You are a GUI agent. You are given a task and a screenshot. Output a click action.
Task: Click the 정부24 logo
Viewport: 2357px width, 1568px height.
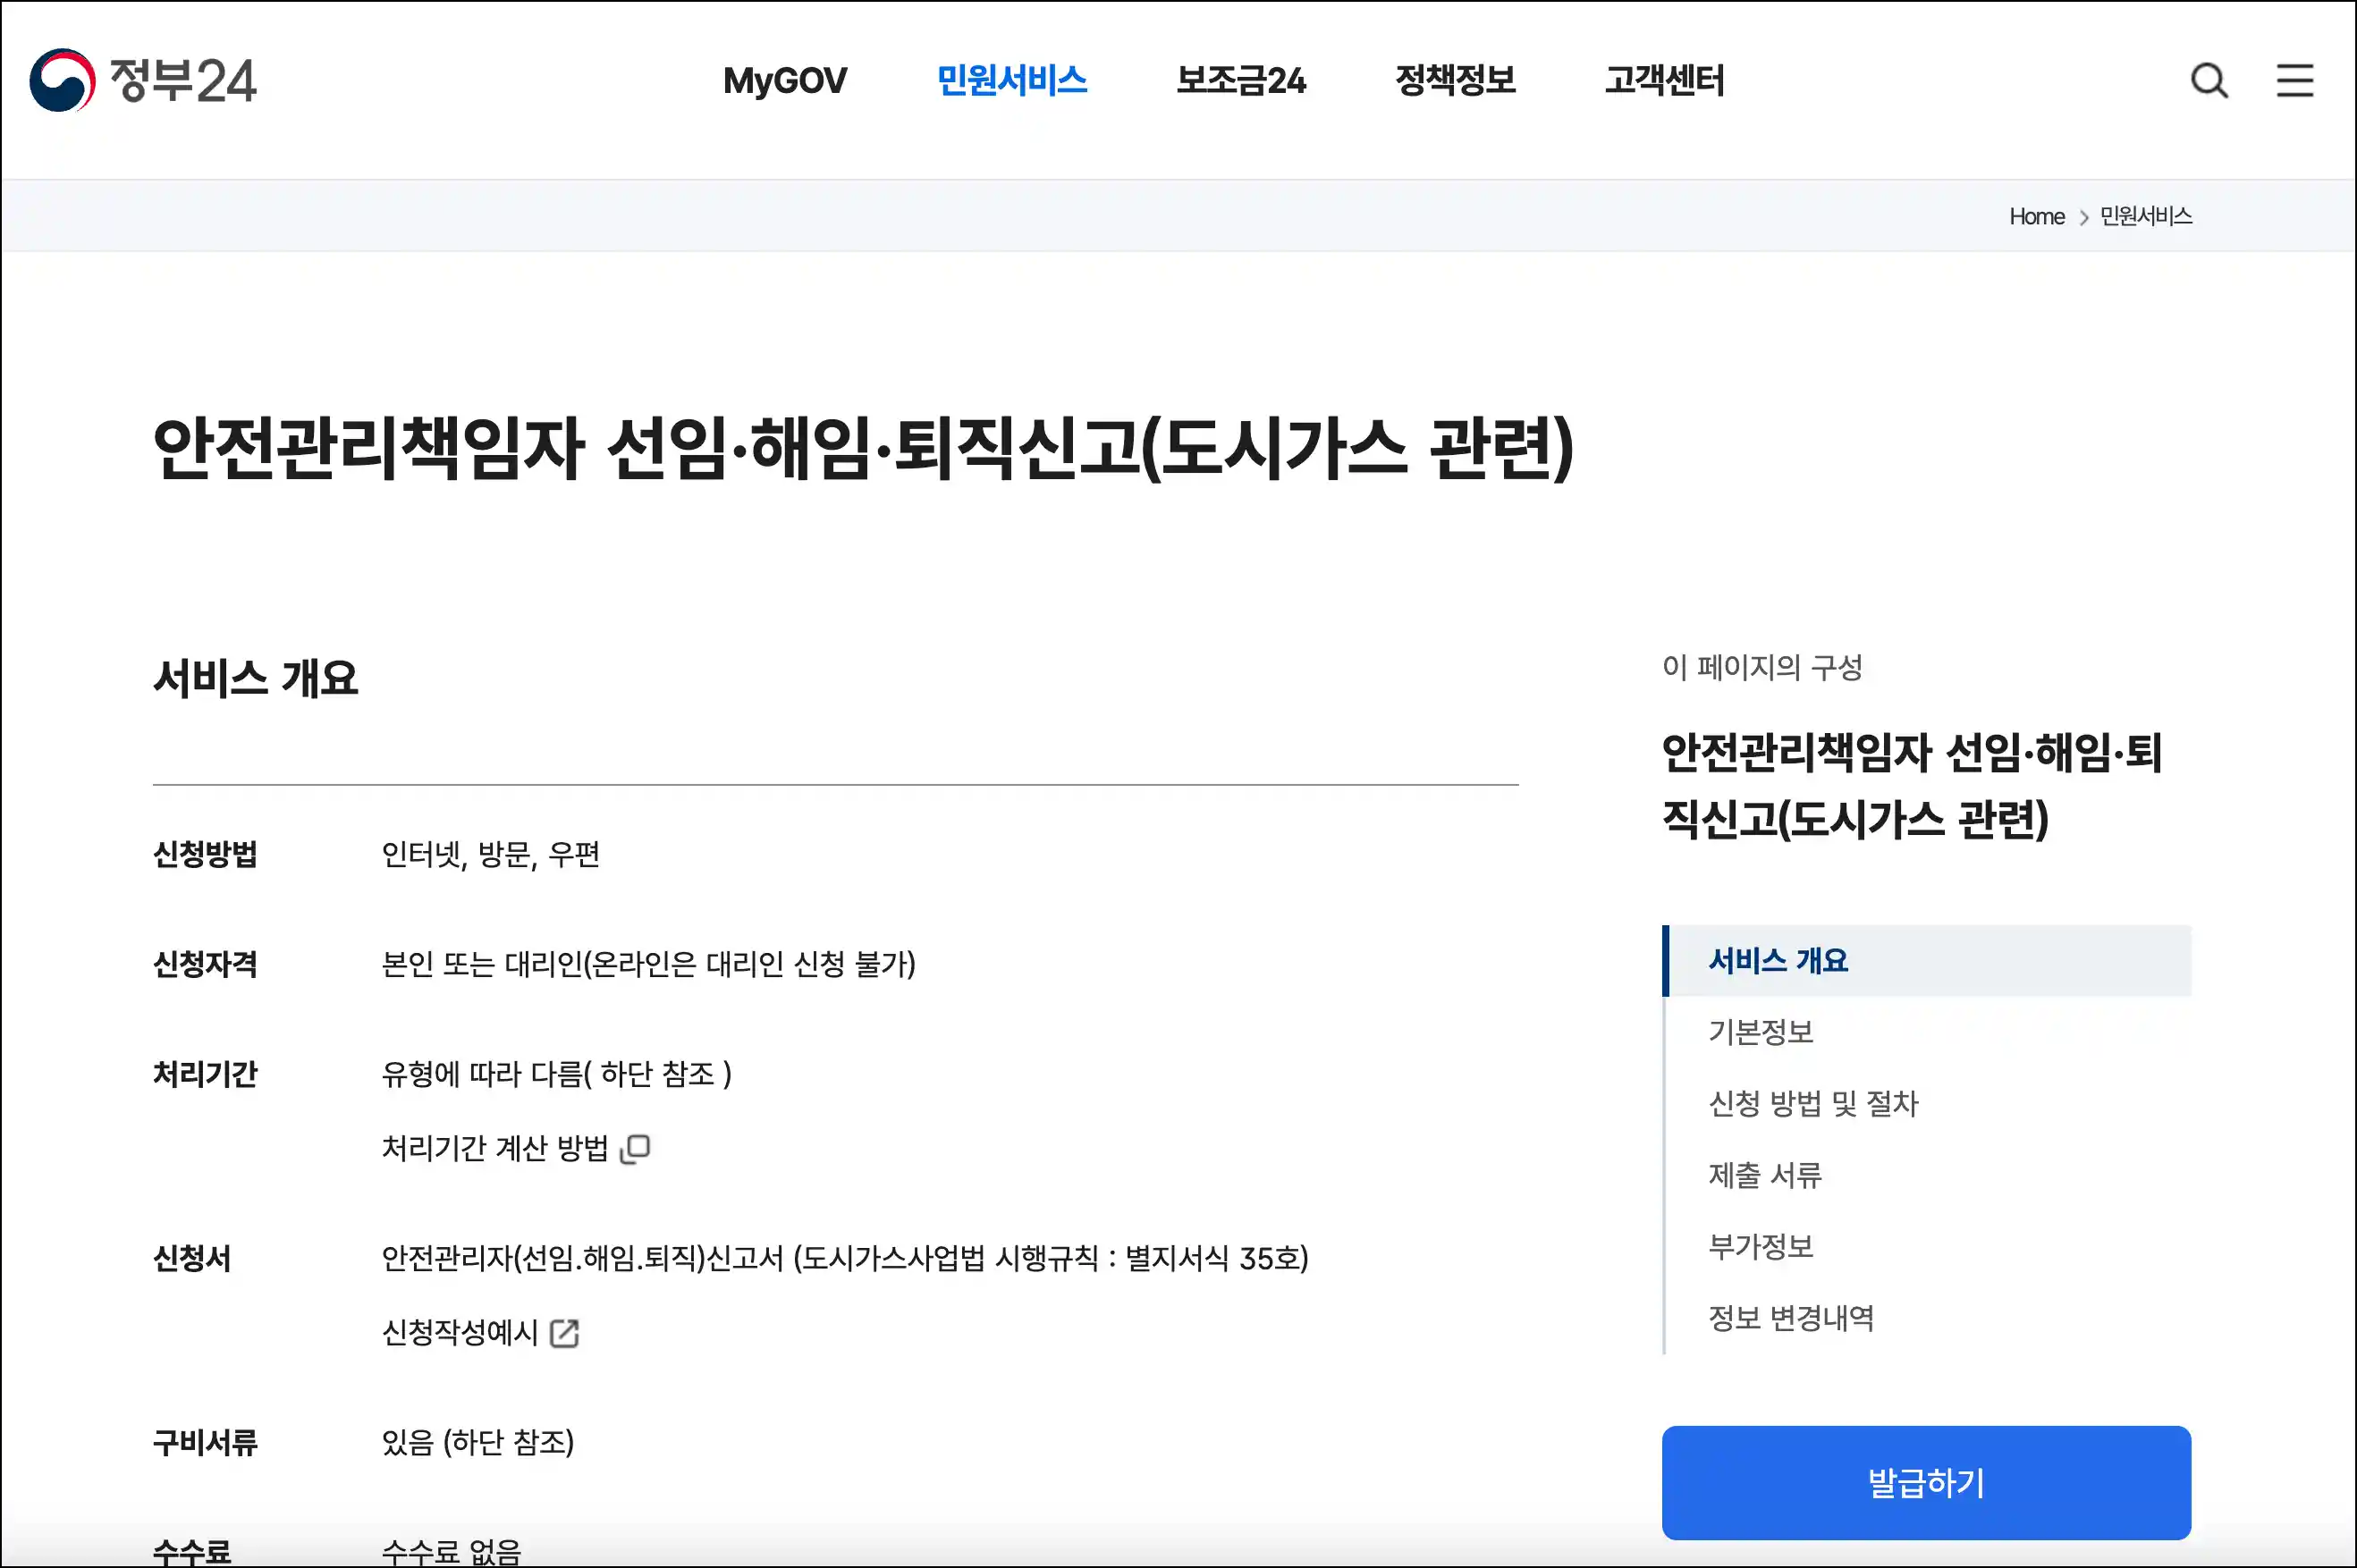[142, 80]
